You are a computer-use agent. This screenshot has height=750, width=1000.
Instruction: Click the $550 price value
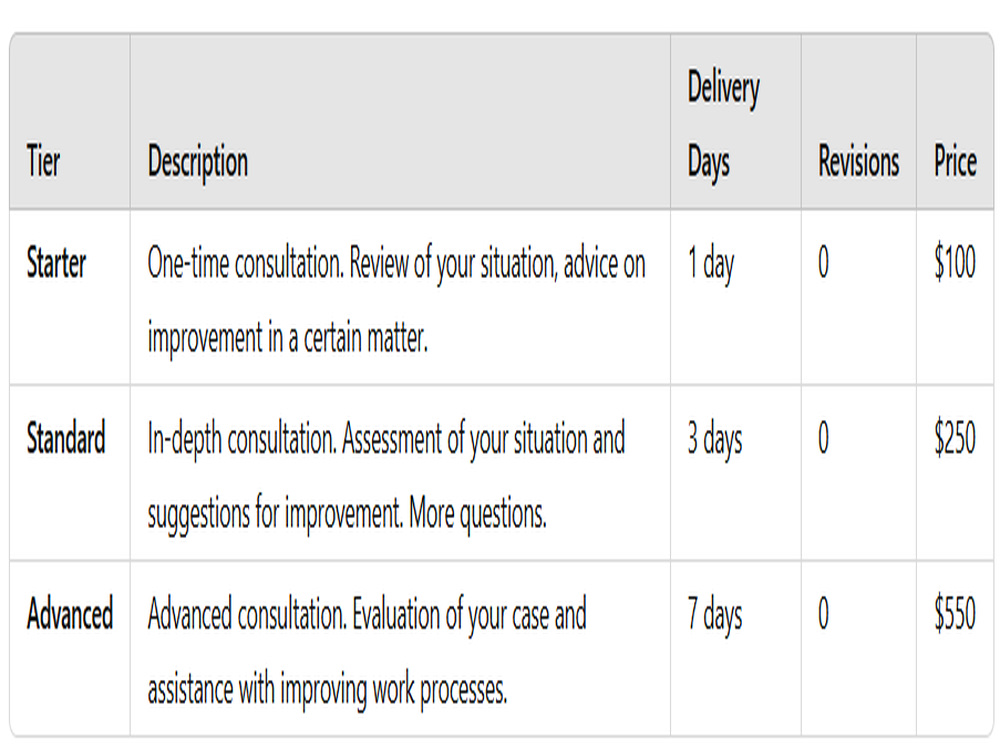pos(955,613)
